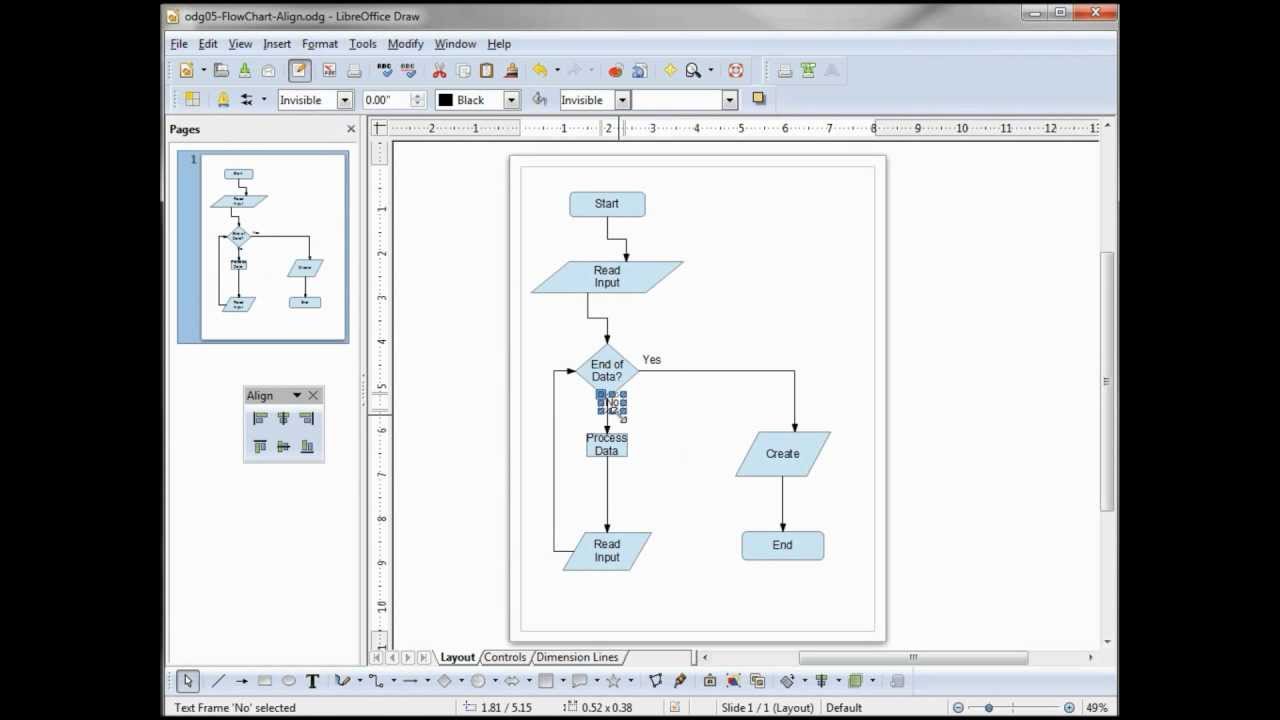The width and height of the screenshot is (1280, 720).
Task: Click the Align Top icon in Align panel
Action: click(260, 446)
